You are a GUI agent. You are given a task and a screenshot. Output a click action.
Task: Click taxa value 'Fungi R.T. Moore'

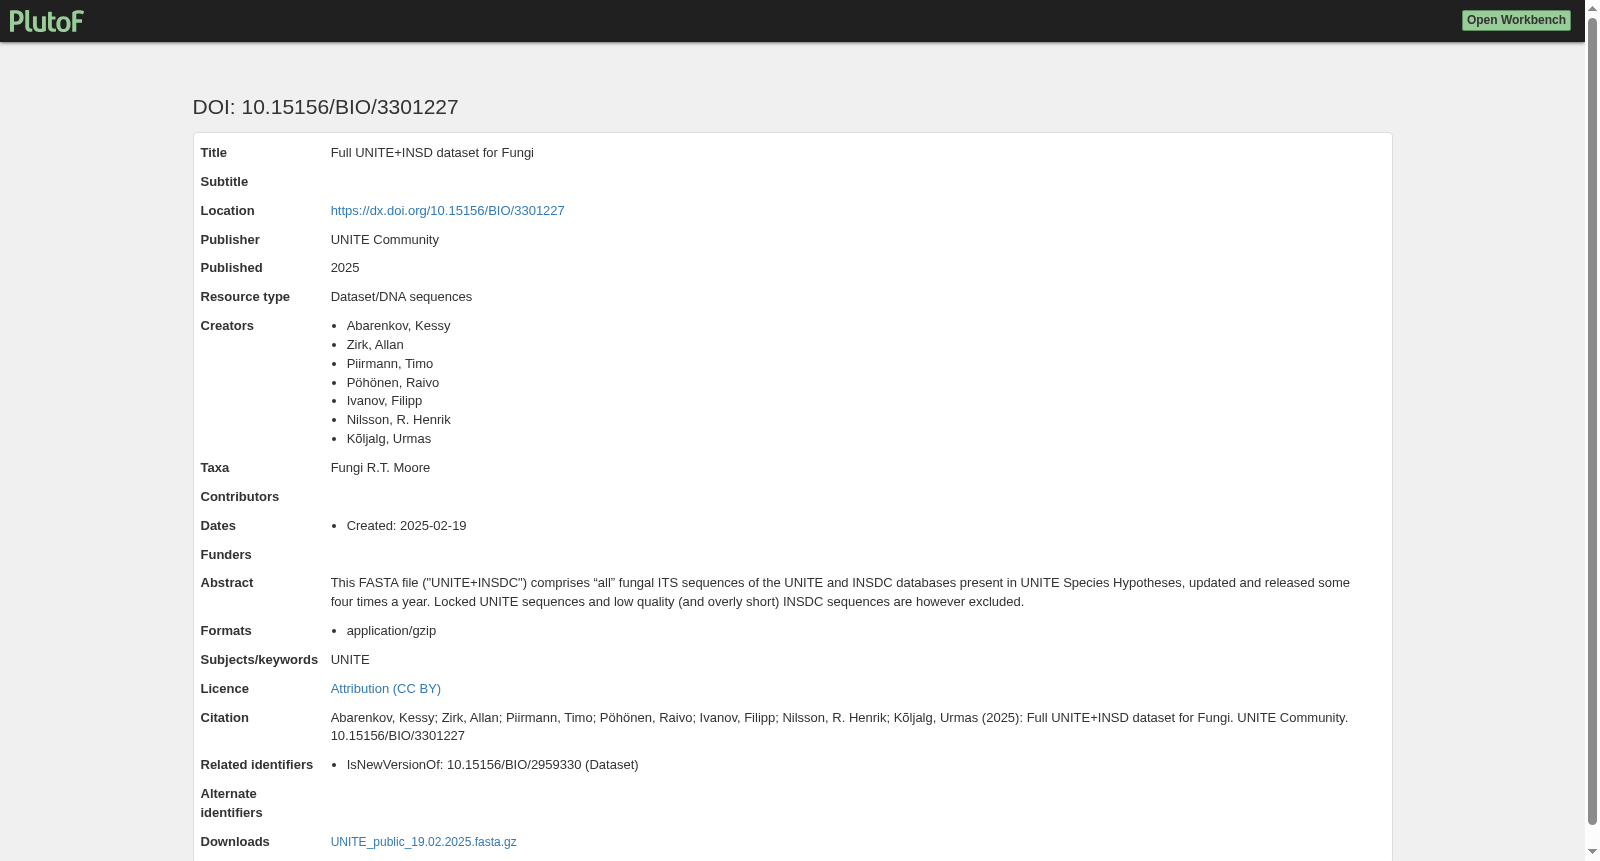click(x=380, y=468)
